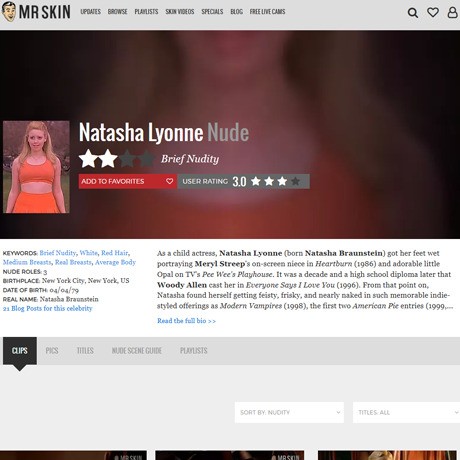The image size is (460, 460).
Task: Open the Free Live Cams menu item
Action: click(267, 12)
